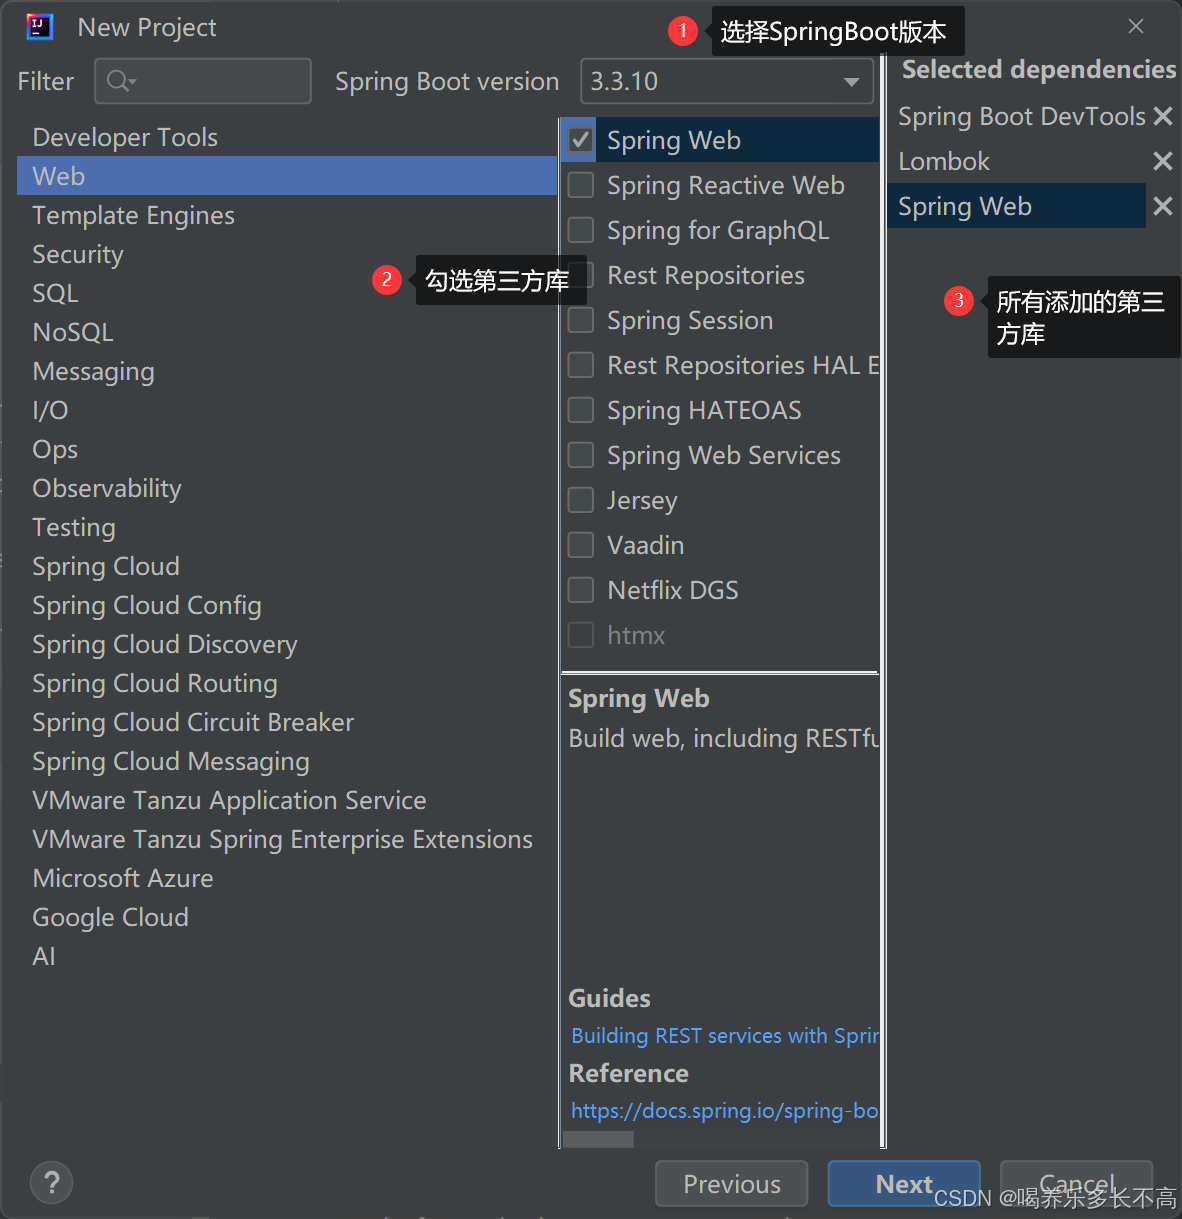Open the help question mark button
The height and width of the screenshot is (1219, 1182).
(52, 1183)
